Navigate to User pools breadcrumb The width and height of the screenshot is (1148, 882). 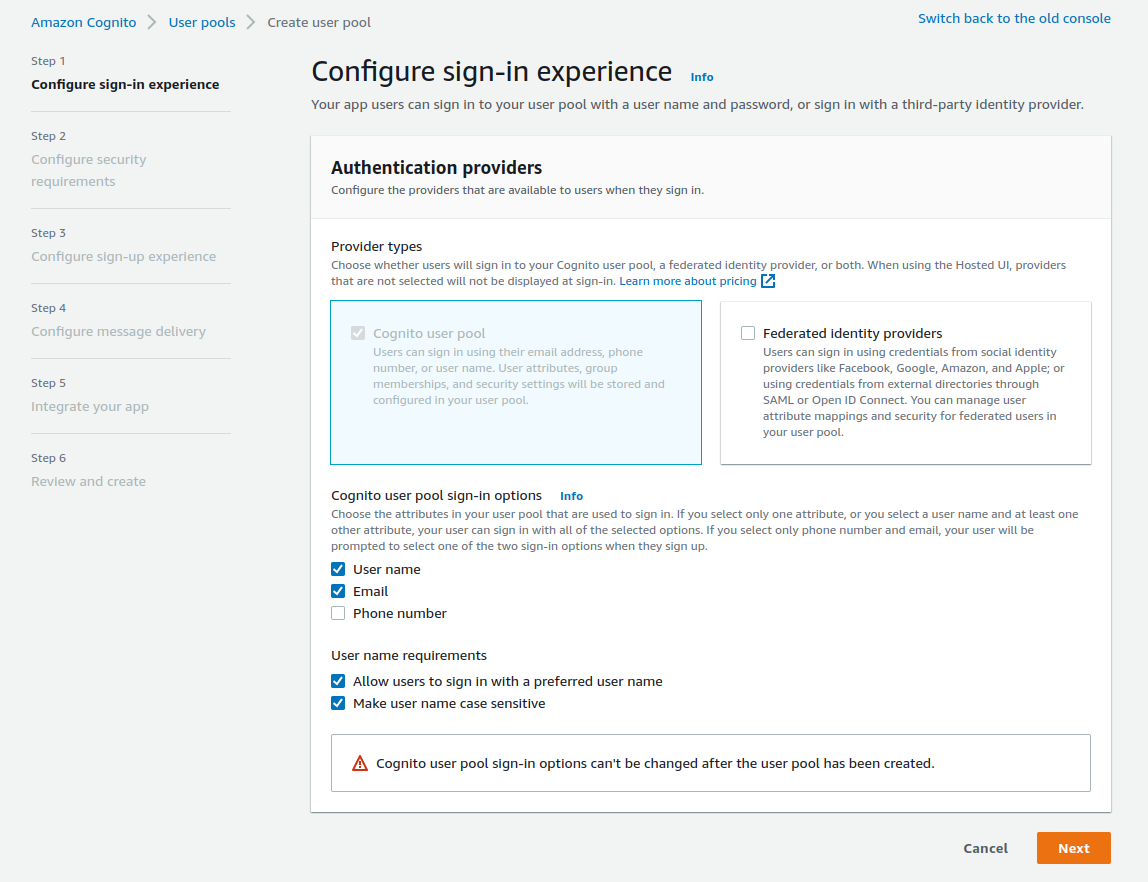pyautogui.click(x=202, y=22)
